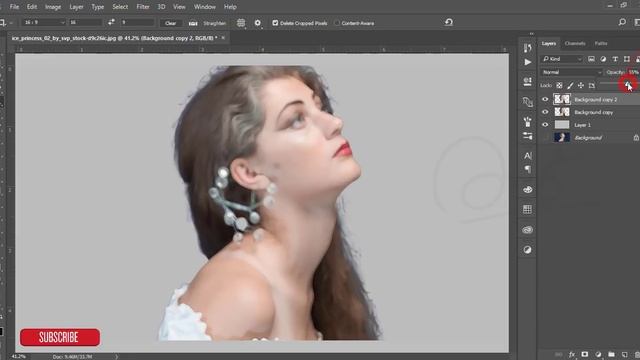The image size is (640, 360).
Task: Open the Layer menu
Action: 76,7
